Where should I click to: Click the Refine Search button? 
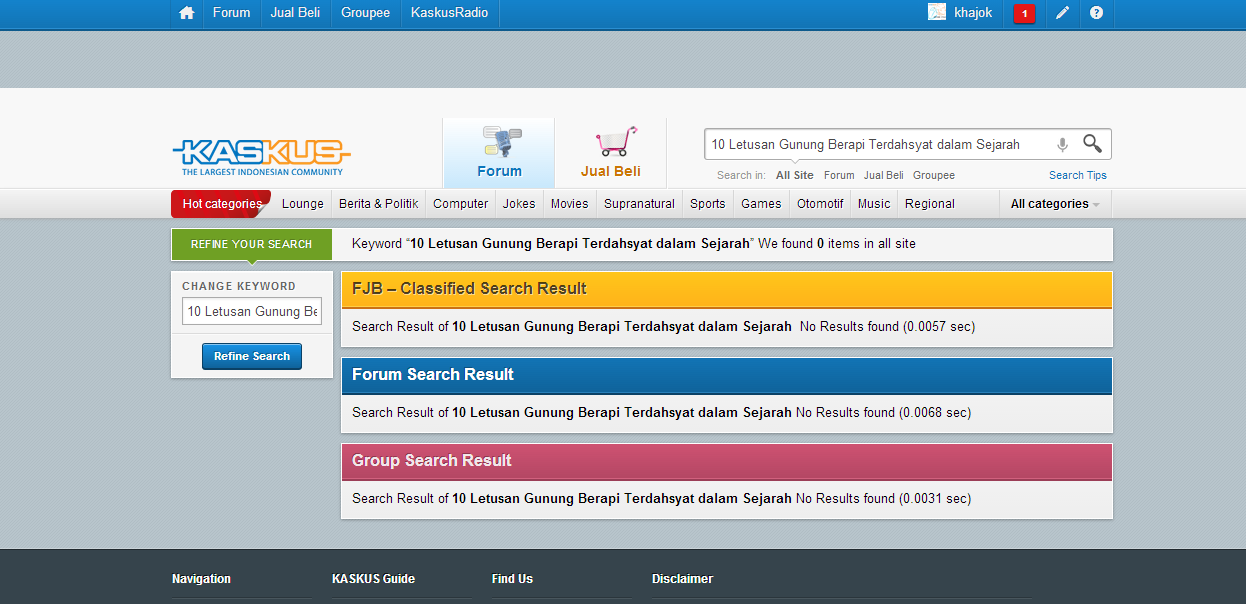click(252, 356)
